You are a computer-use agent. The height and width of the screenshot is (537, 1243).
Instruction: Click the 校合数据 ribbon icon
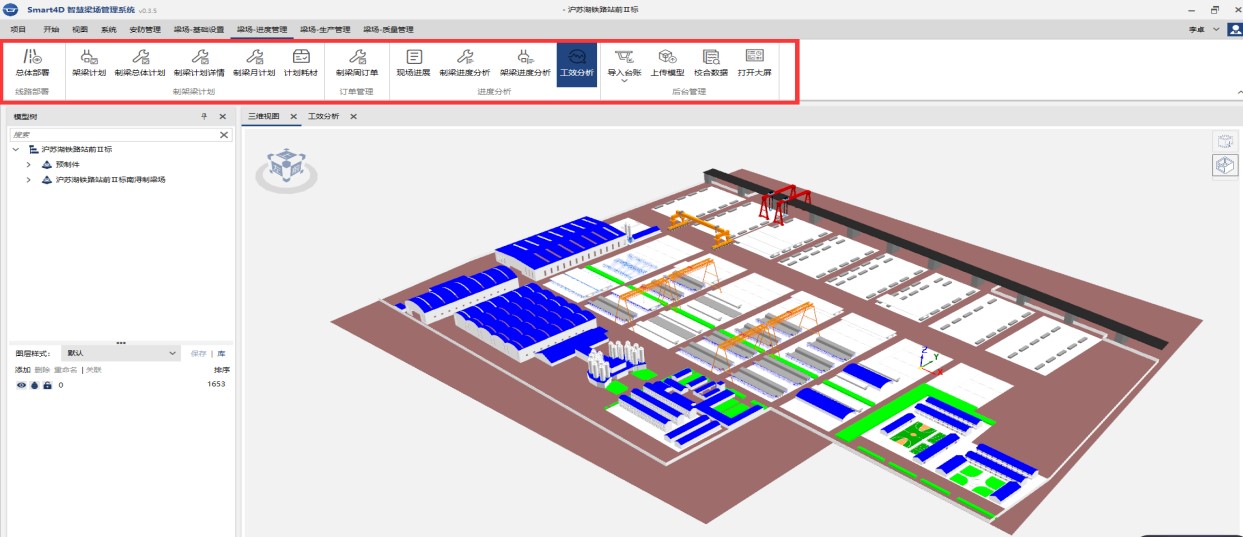[x=711, y=63]
